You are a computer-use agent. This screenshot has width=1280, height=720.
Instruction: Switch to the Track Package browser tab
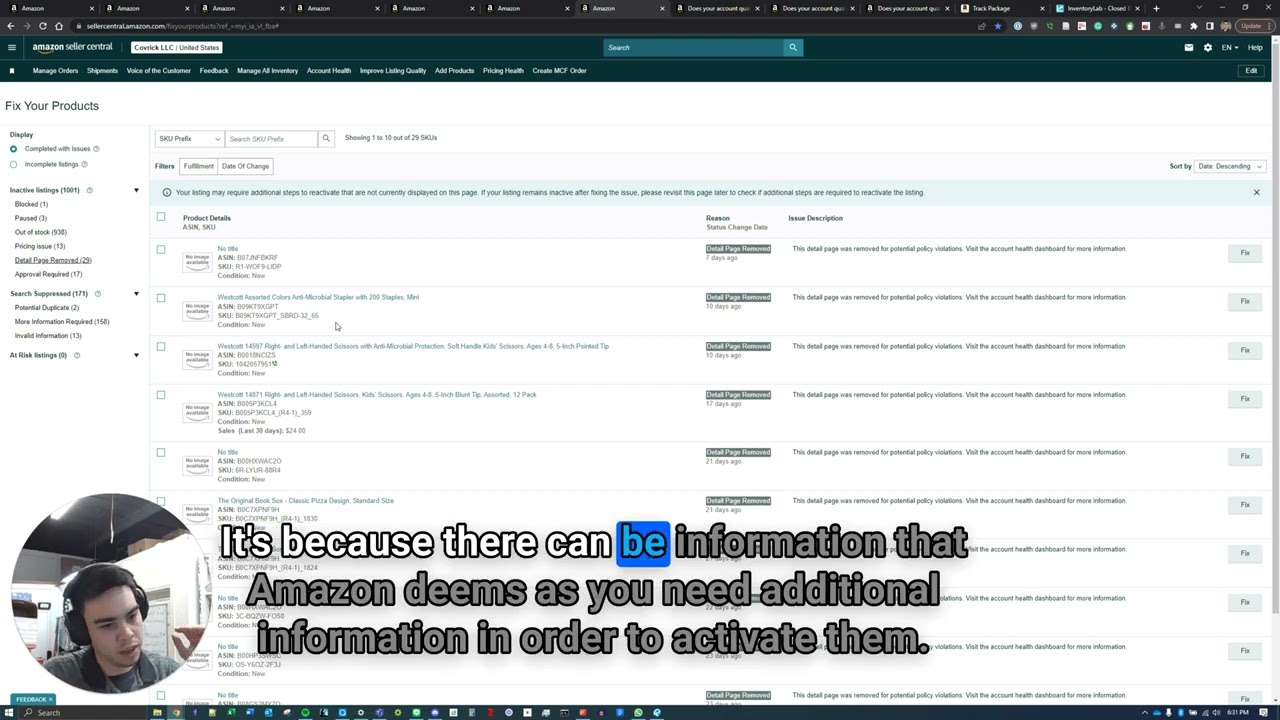click(1000, 8)
